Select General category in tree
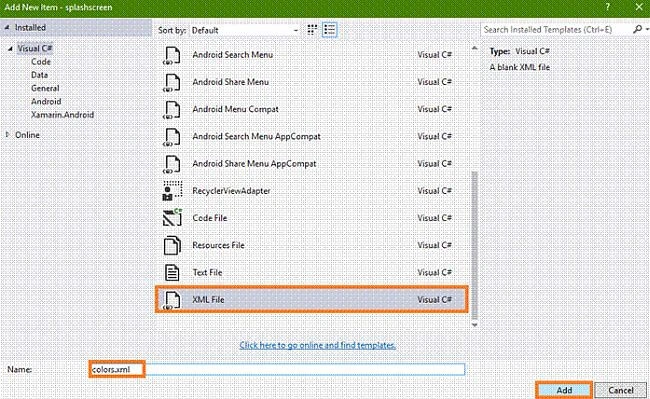The image size is (650, 399). (45, 88)
